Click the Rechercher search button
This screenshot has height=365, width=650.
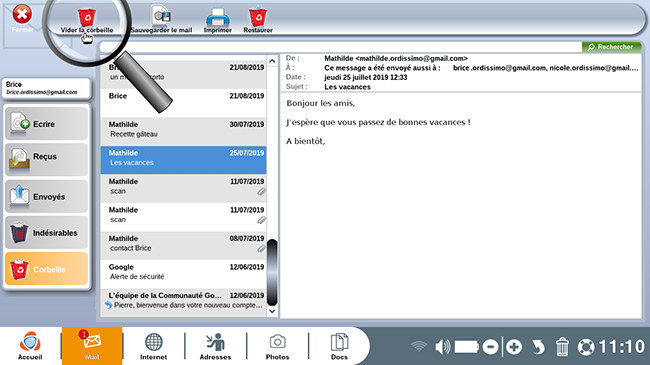tap(611, 47)
